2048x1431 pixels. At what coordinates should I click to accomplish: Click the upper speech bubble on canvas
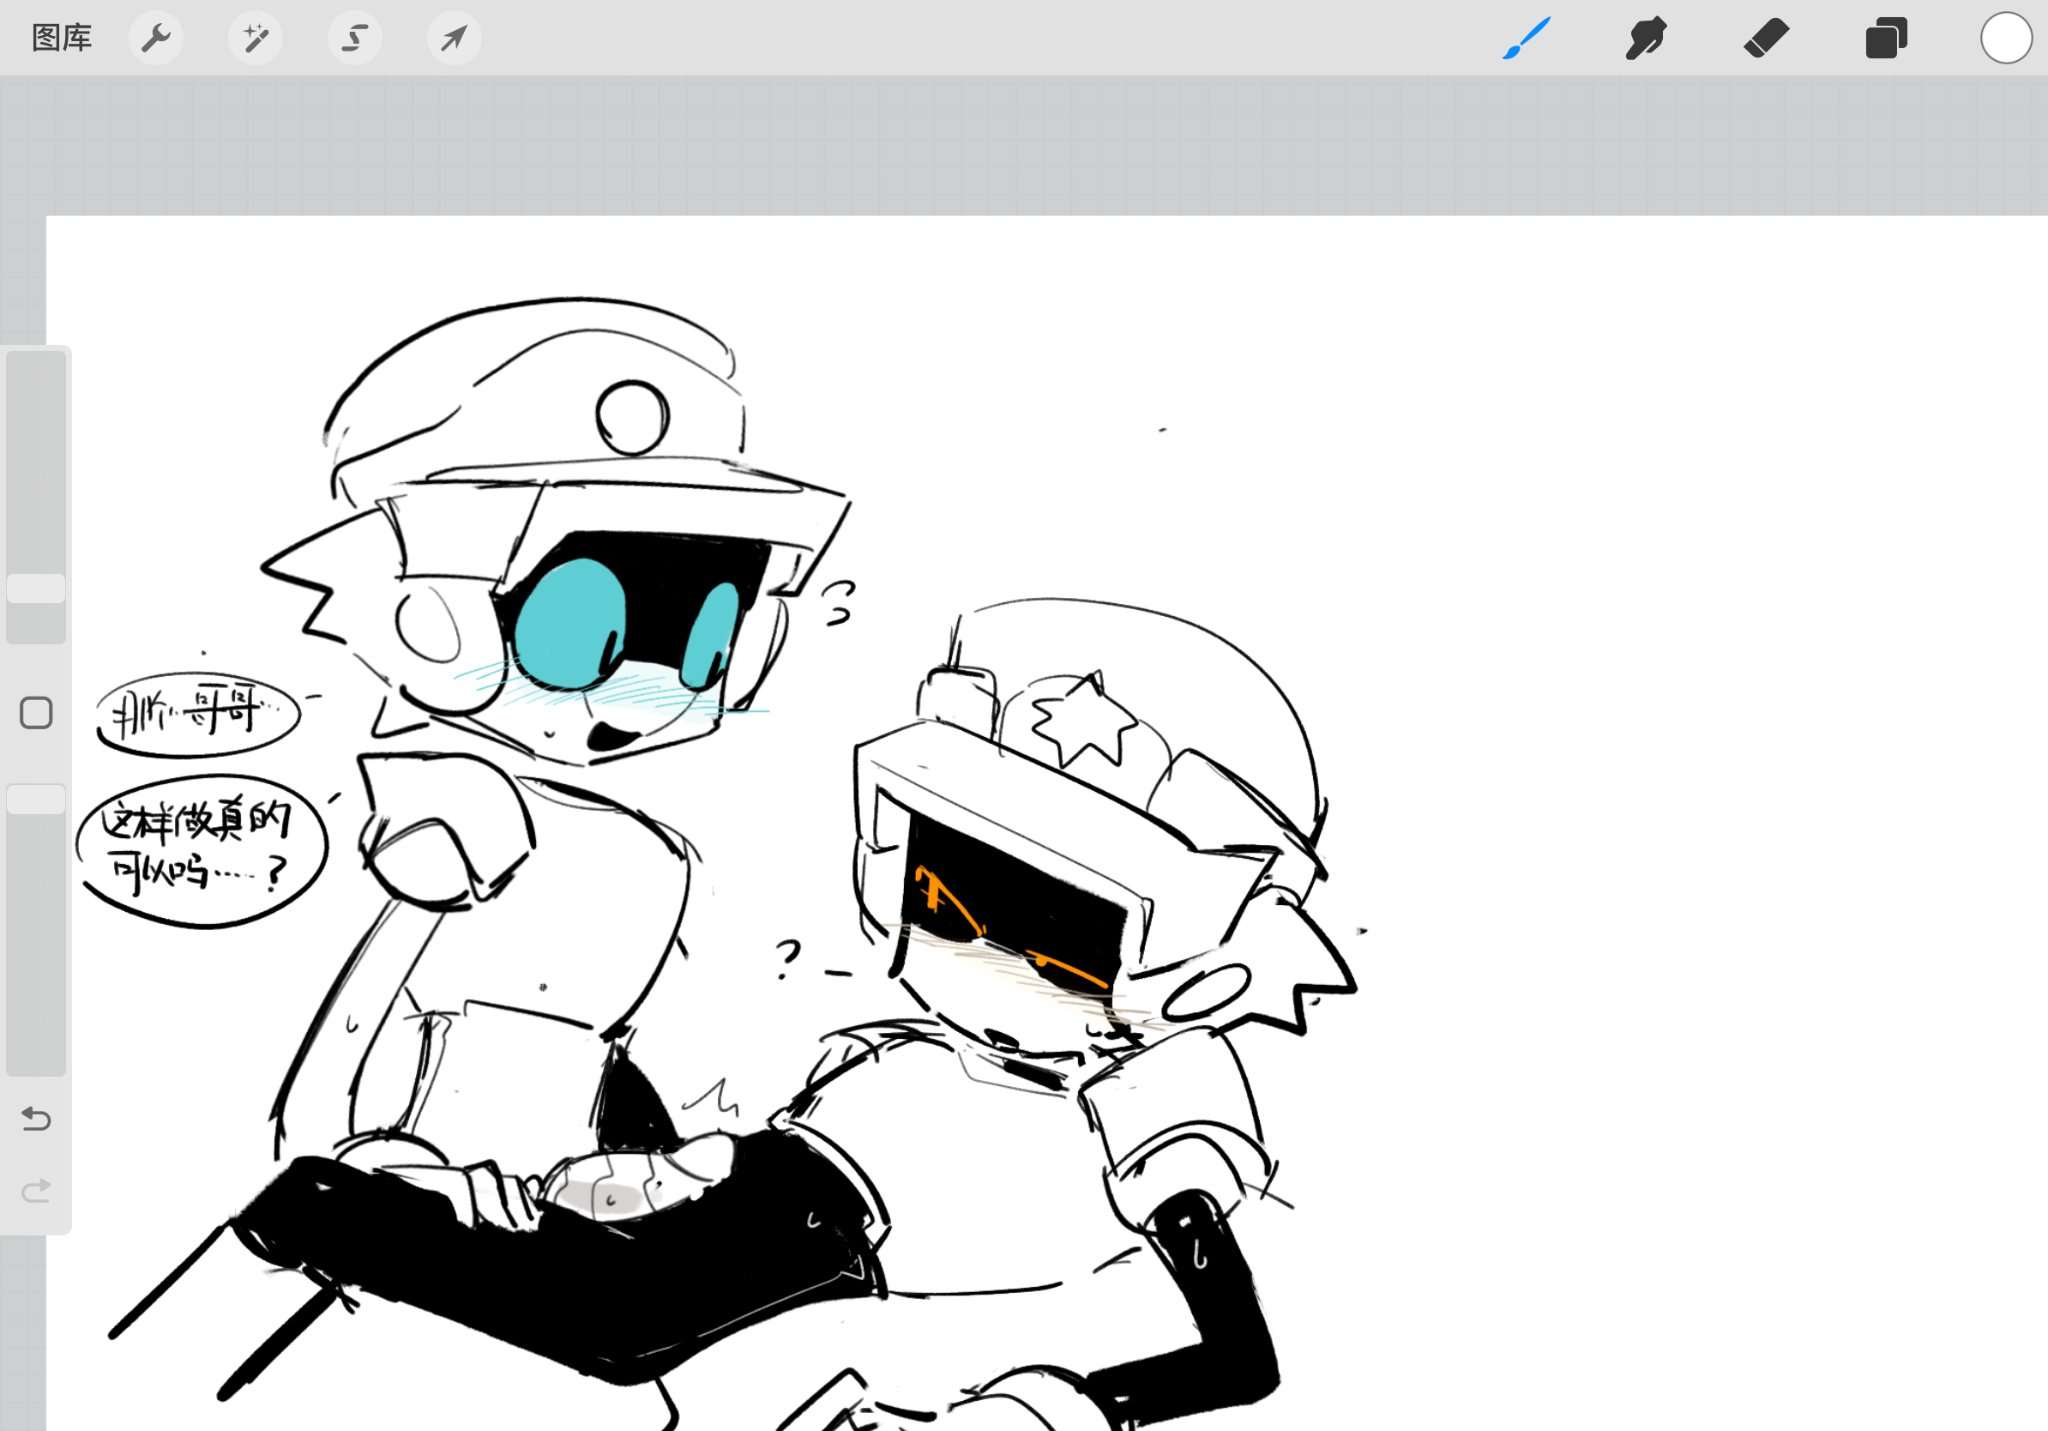[x=198, y=713]
